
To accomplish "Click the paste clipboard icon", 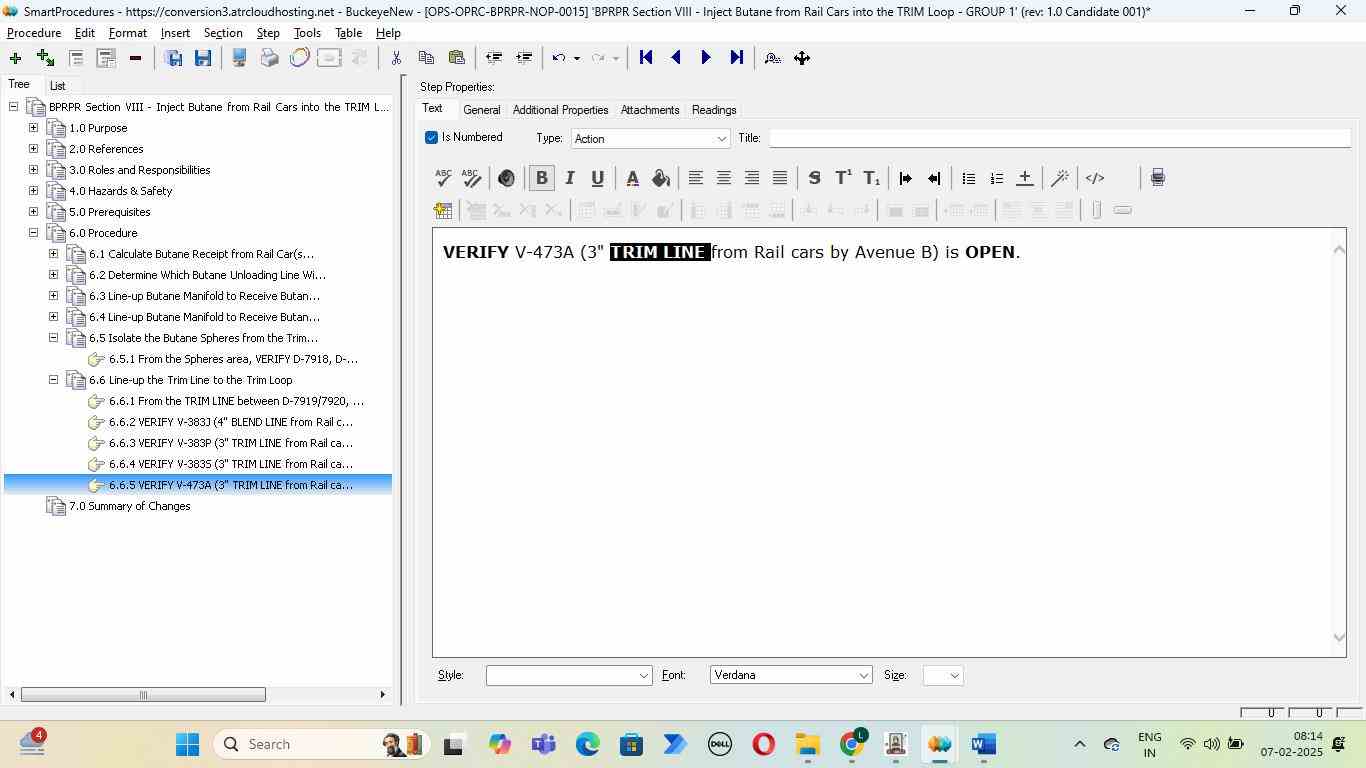I will pos(456,58).
